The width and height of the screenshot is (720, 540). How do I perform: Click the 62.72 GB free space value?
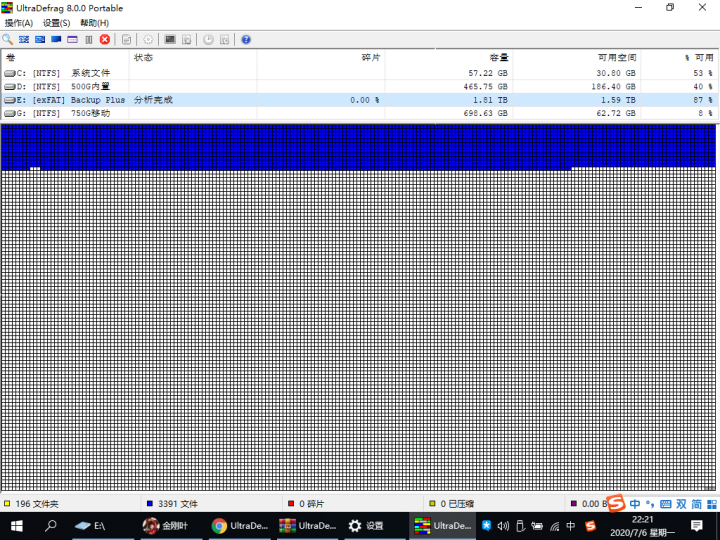[616, 113]
